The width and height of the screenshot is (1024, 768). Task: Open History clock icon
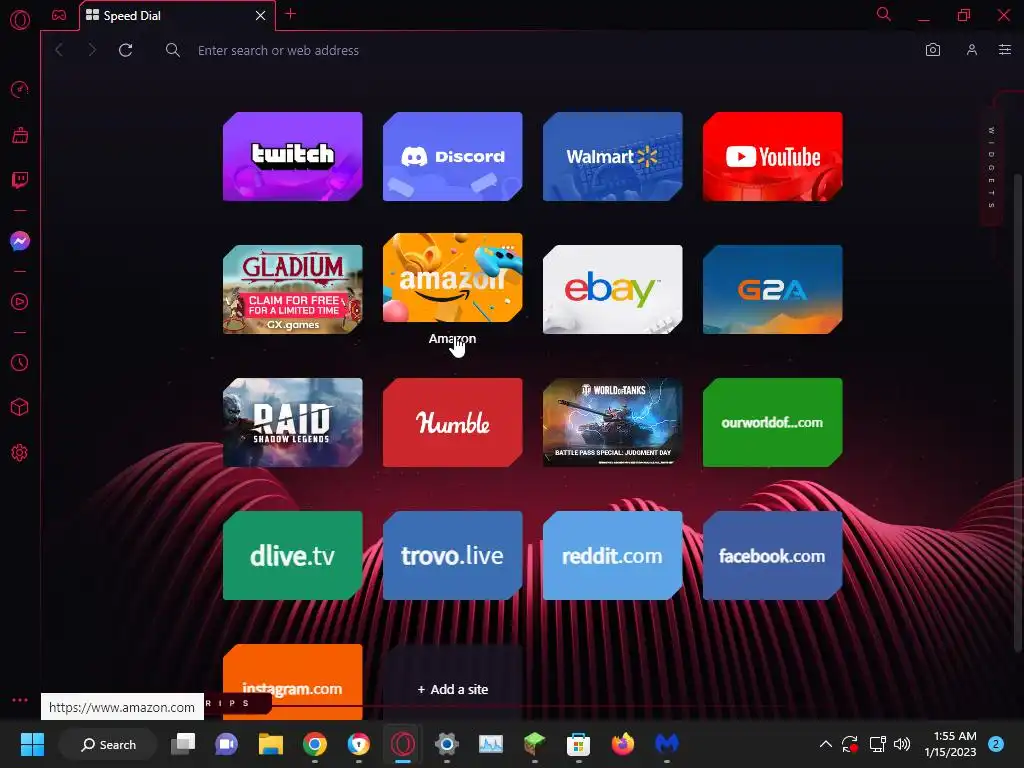20,362
